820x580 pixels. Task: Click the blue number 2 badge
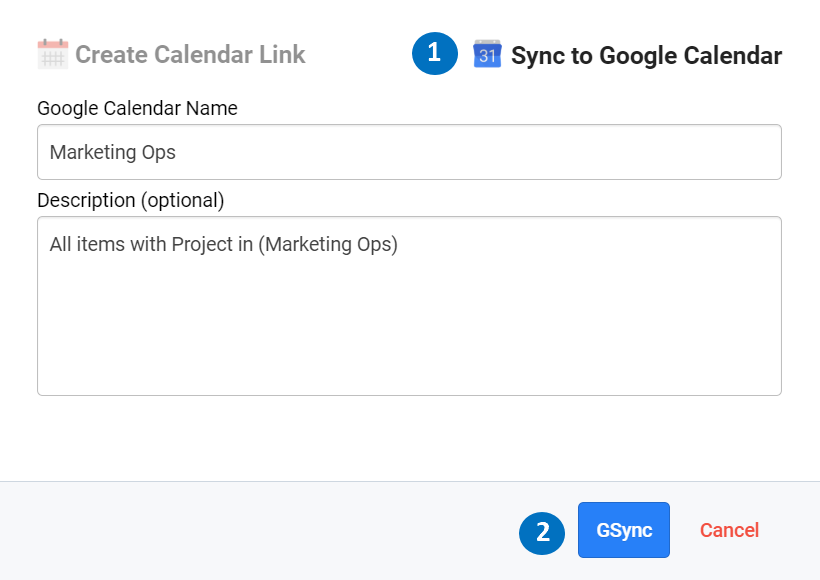(542, 532)
